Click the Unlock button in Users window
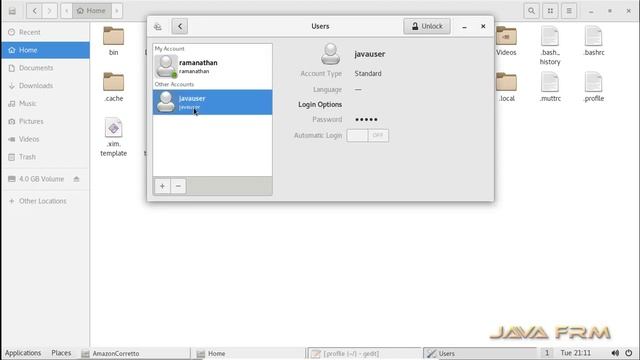 point(427,26)
